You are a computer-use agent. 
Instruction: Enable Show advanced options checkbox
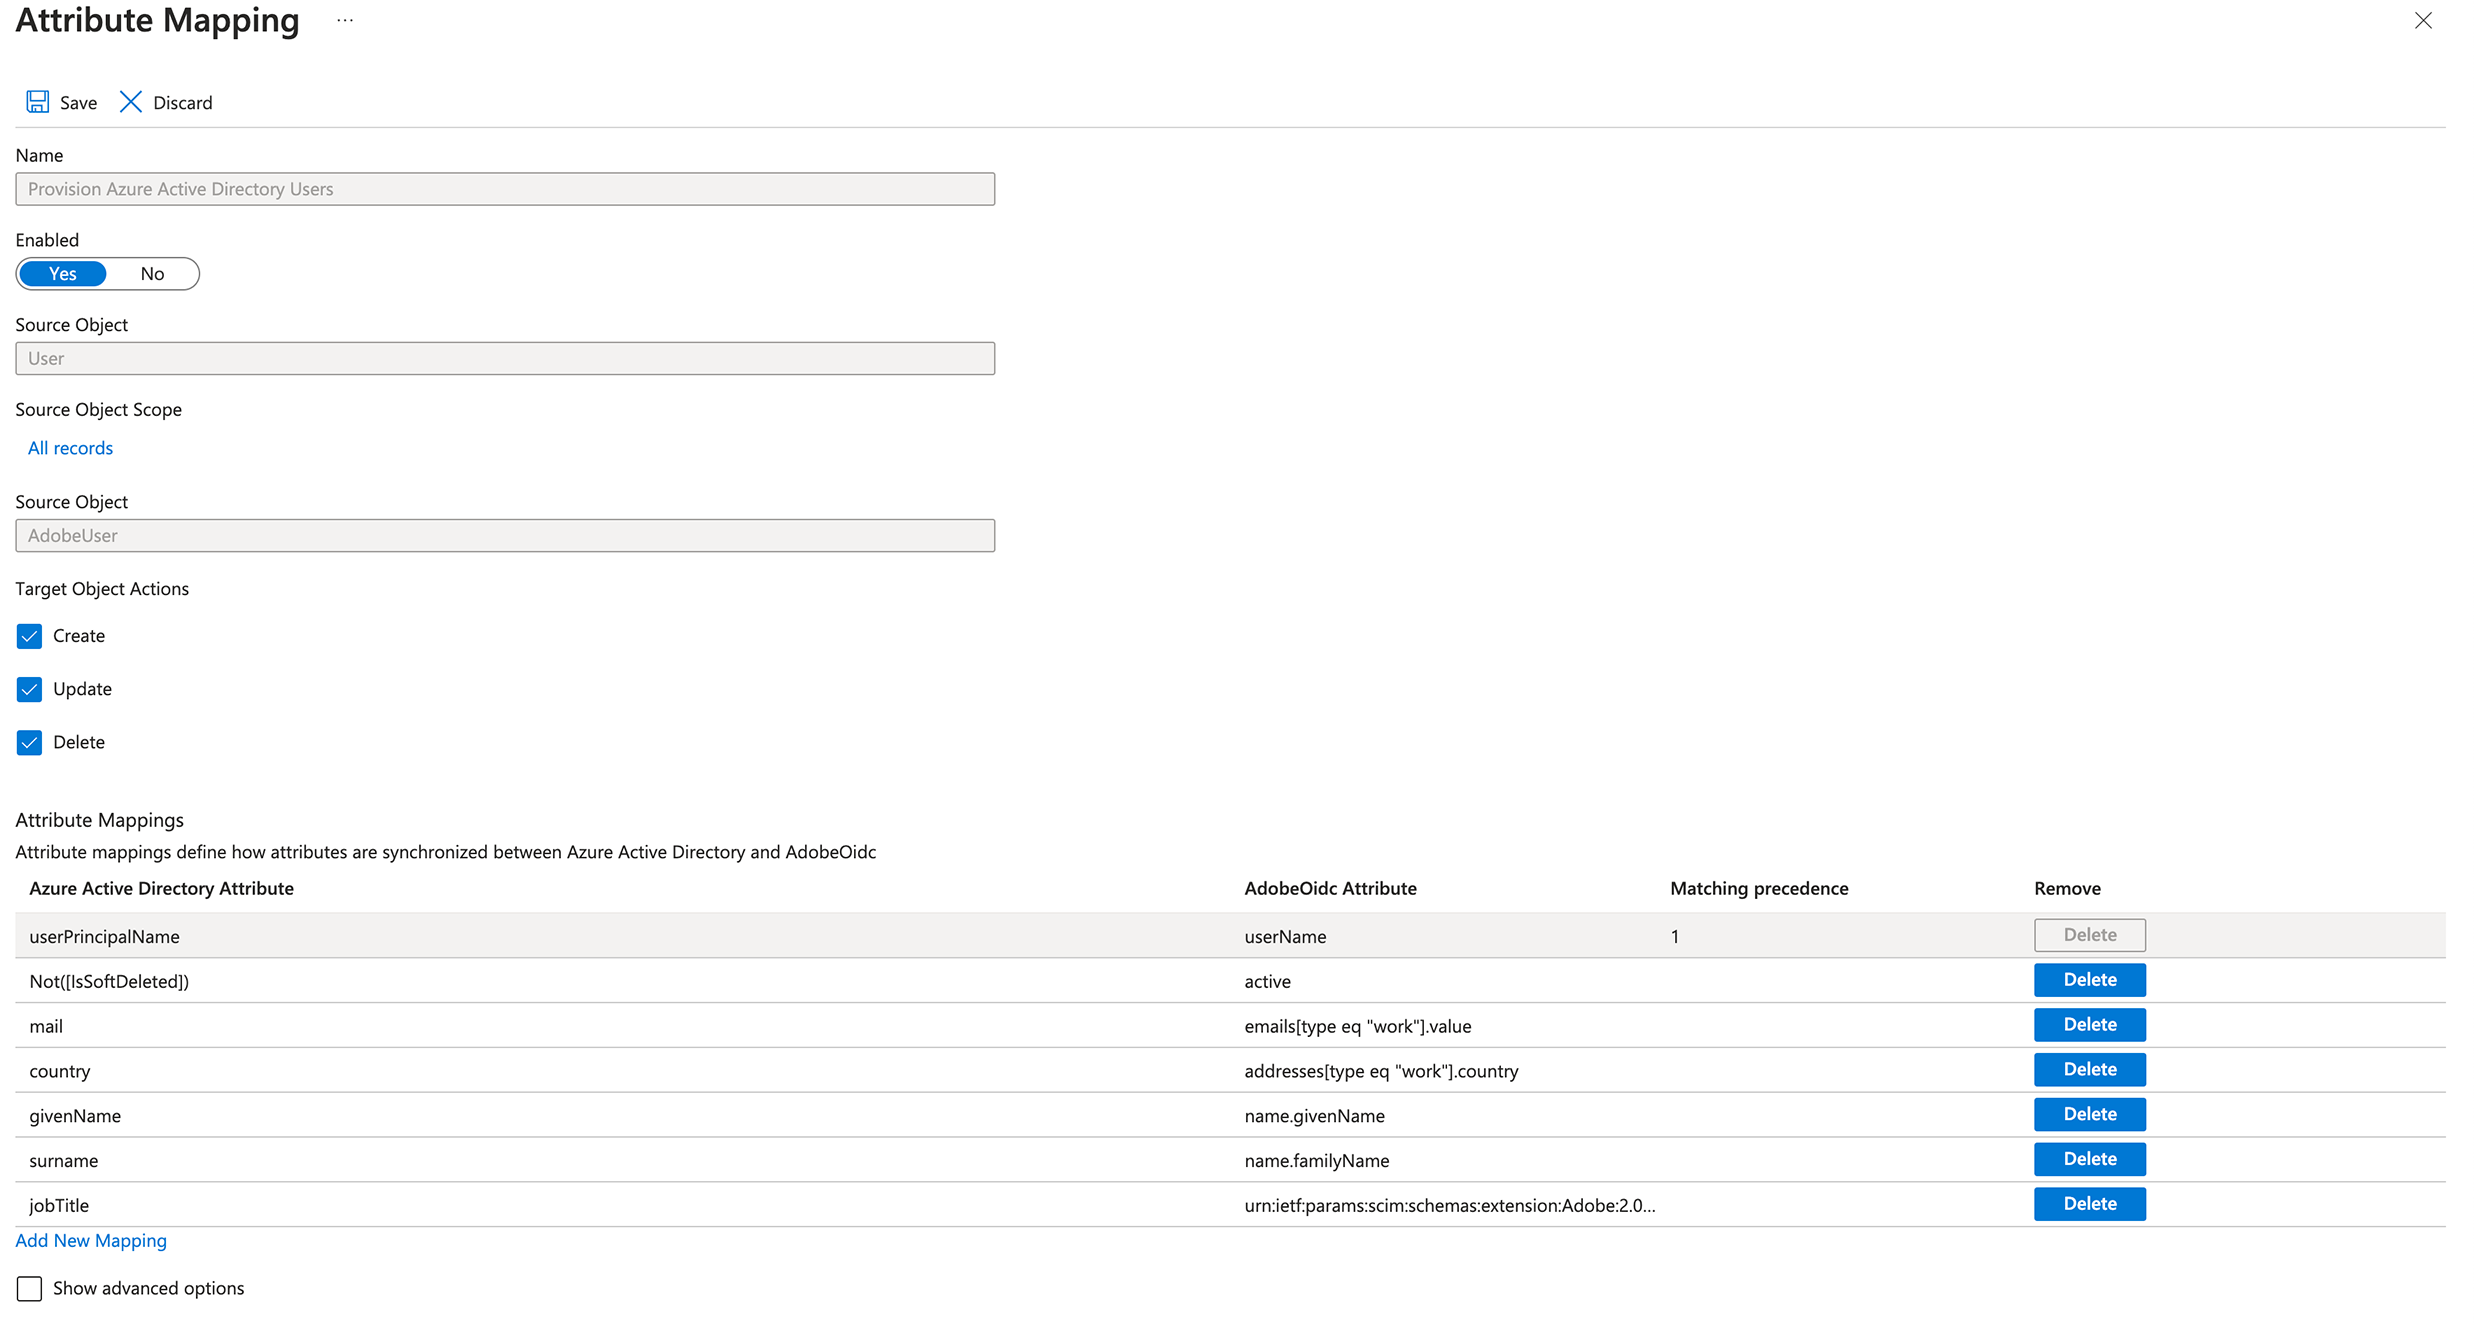coord(29,1288)
